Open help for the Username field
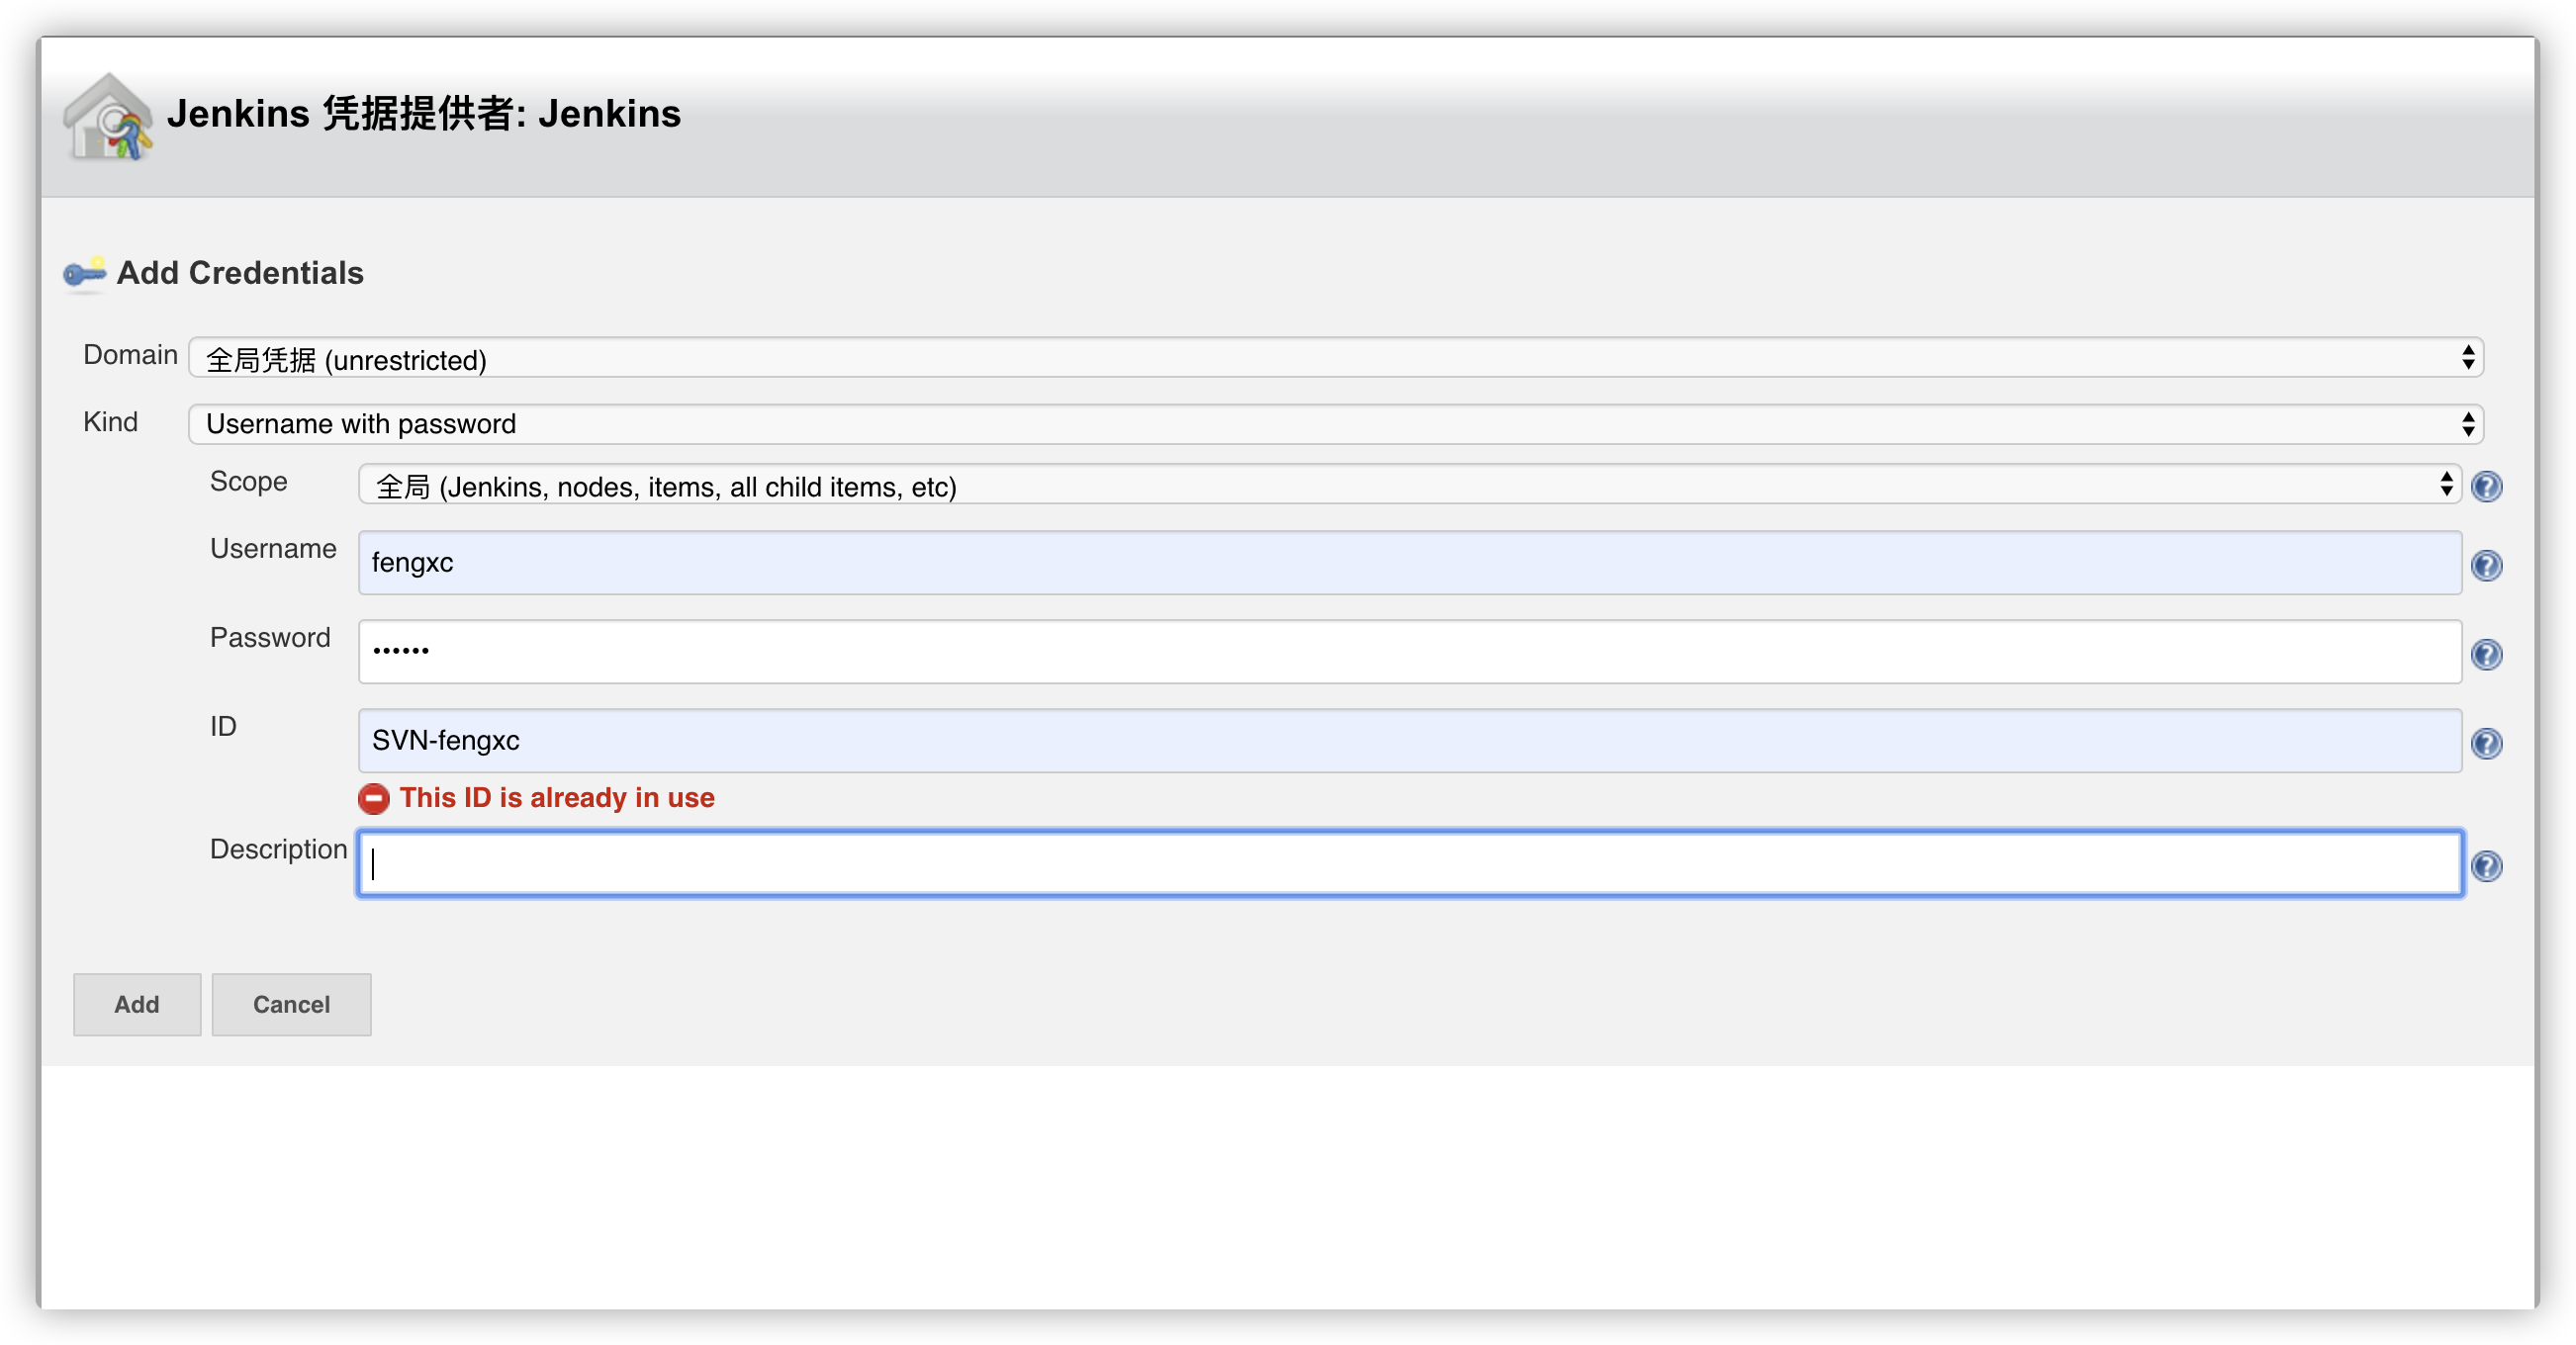Screen dimensions: 2576x1345 pos(2486,565)
